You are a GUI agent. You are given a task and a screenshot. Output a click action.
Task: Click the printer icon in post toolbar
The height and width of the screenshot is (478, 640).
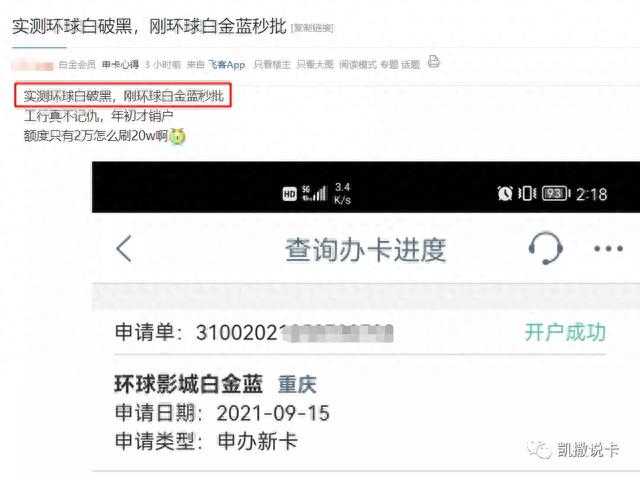click(x=433, y=62)
